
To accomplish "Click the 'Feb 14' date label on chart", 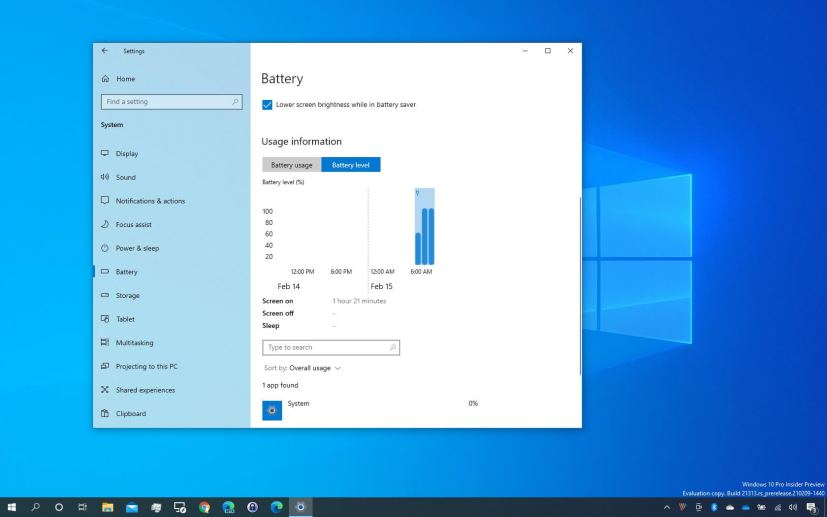I will click(x=289, y=286).
